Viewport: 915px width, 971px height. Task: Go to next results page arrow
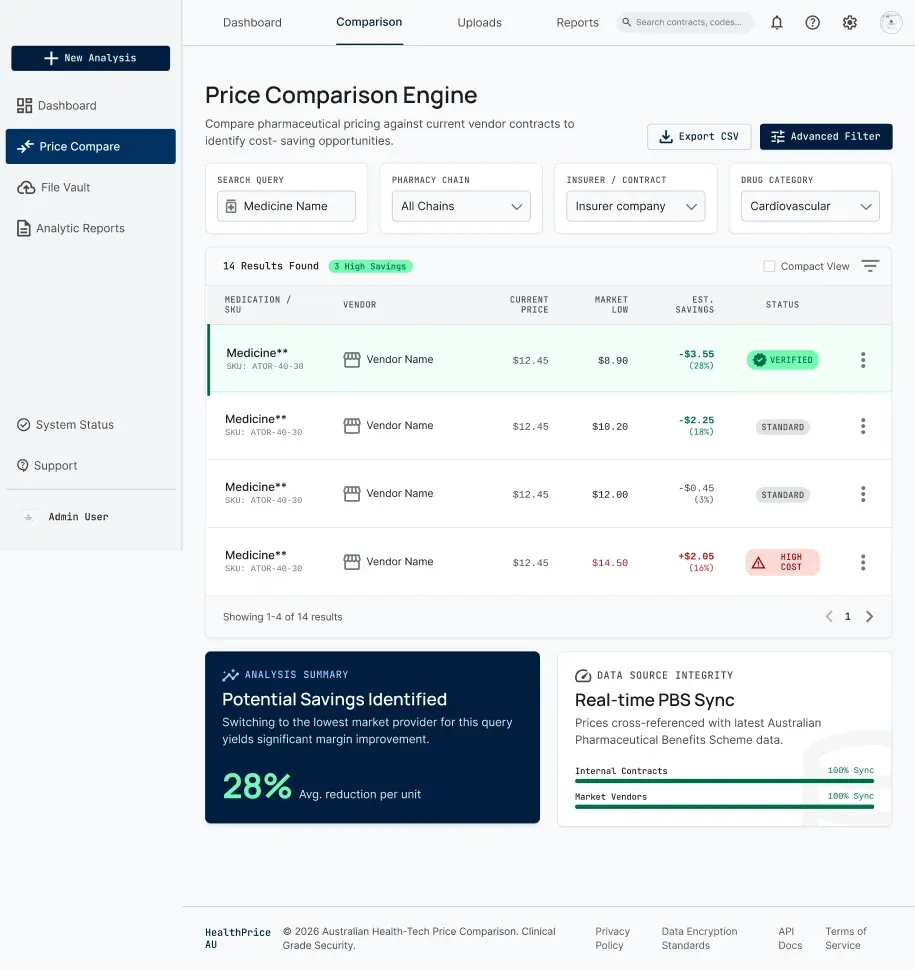click(x=869, y=617)
